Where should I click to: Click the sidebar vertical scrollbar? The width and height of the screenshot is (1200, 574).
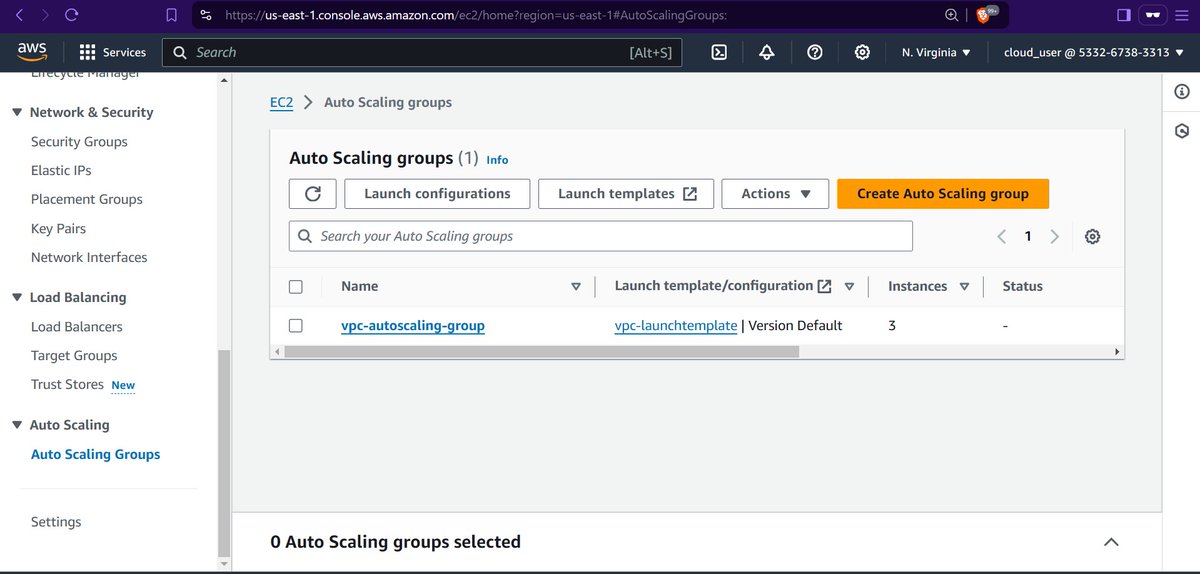224,454
